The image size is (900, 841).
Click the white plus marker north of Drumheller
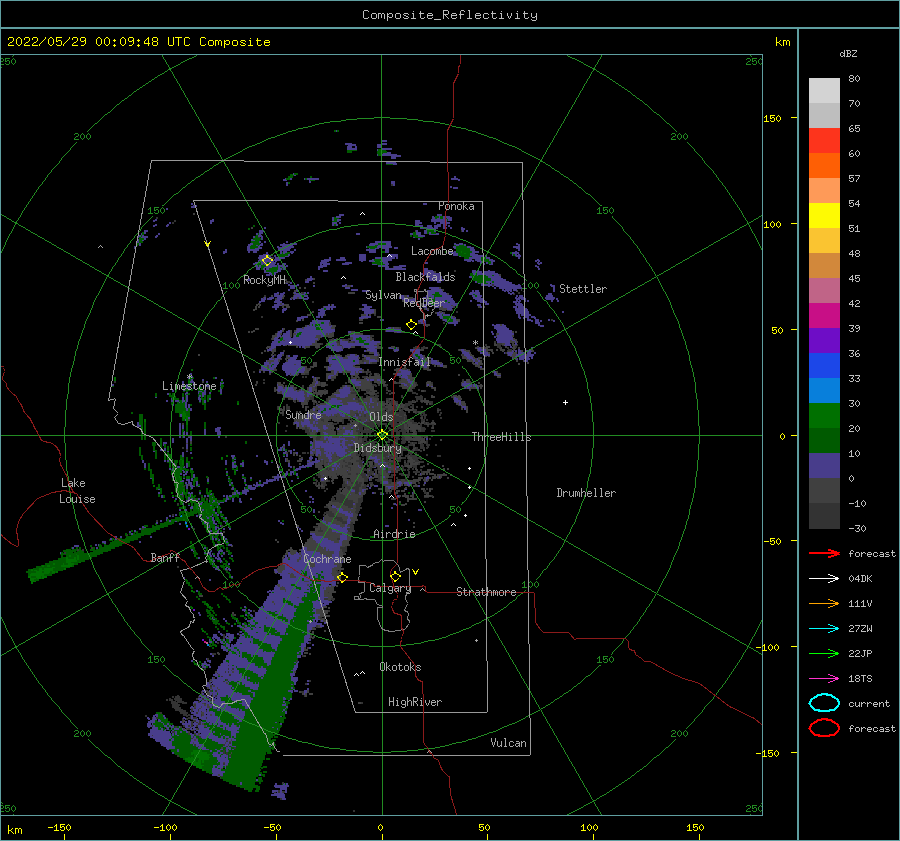(x=565, y=402)
